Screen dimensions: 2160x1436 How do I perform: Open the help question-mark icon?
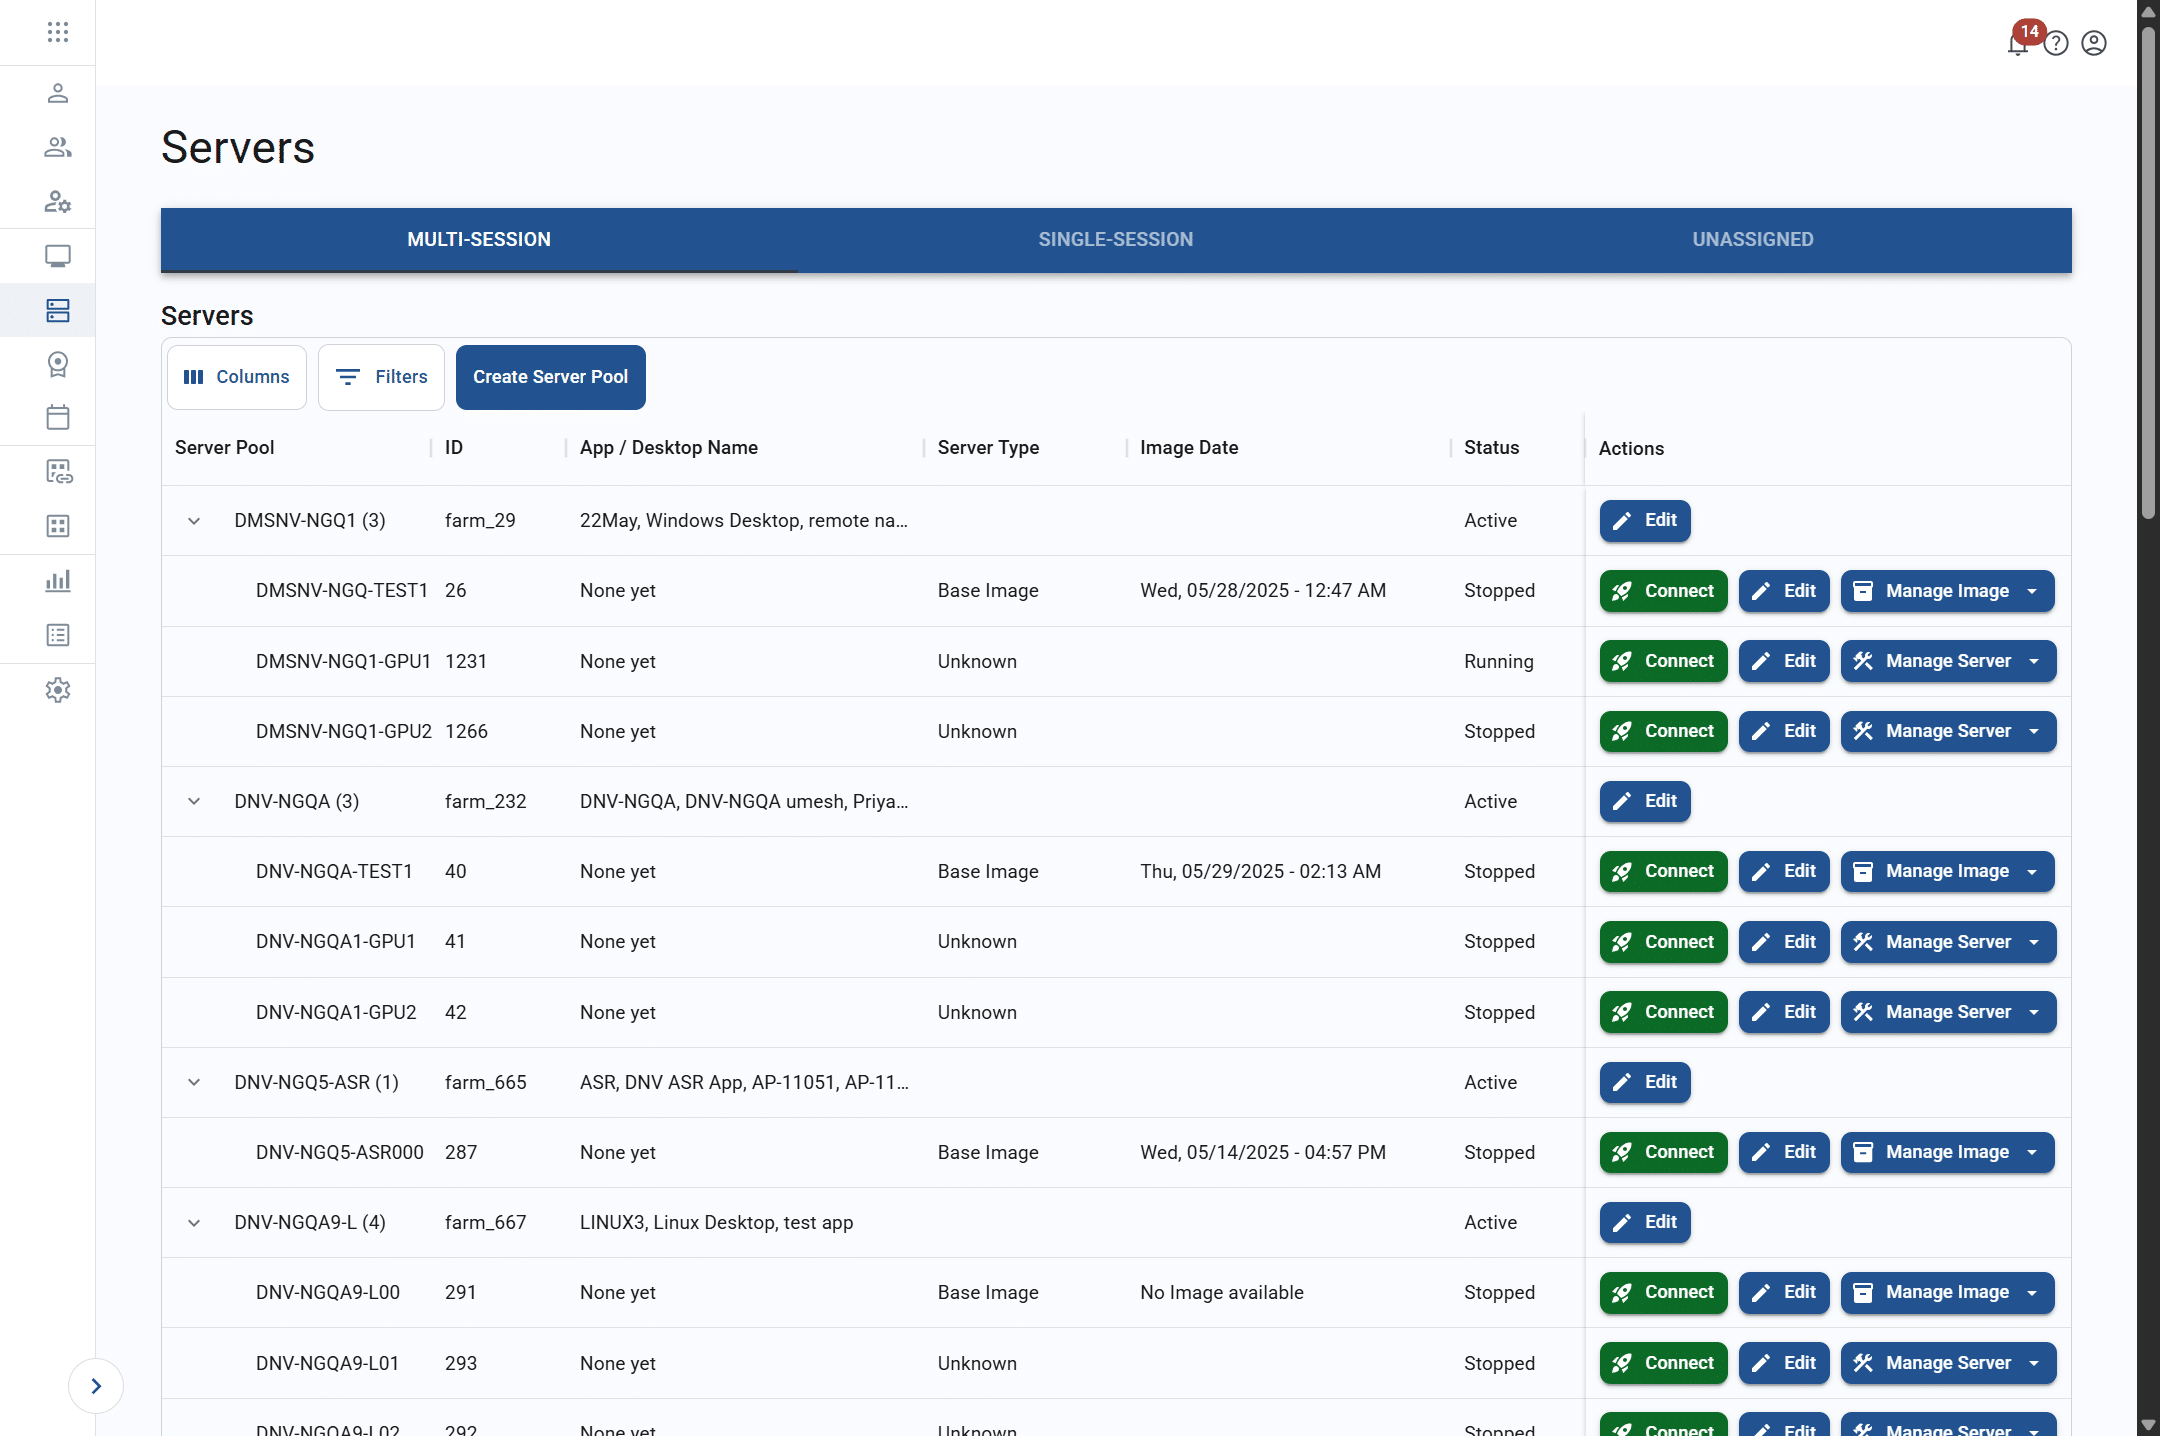pos(2057,44)
